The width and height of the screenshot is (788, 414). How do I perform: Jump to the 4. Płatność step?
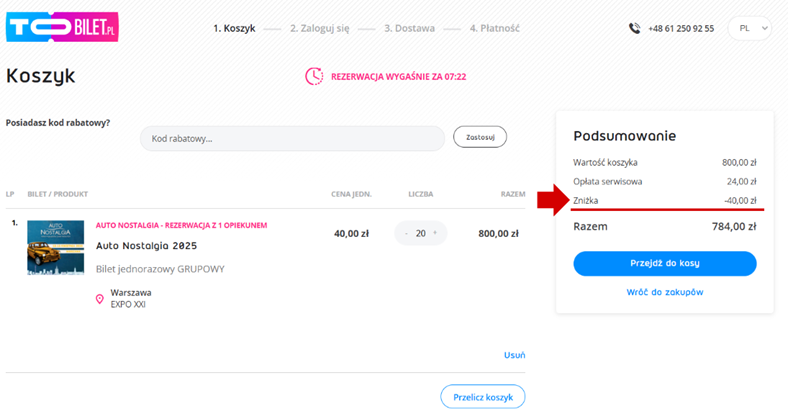click(x=495, y=28)
